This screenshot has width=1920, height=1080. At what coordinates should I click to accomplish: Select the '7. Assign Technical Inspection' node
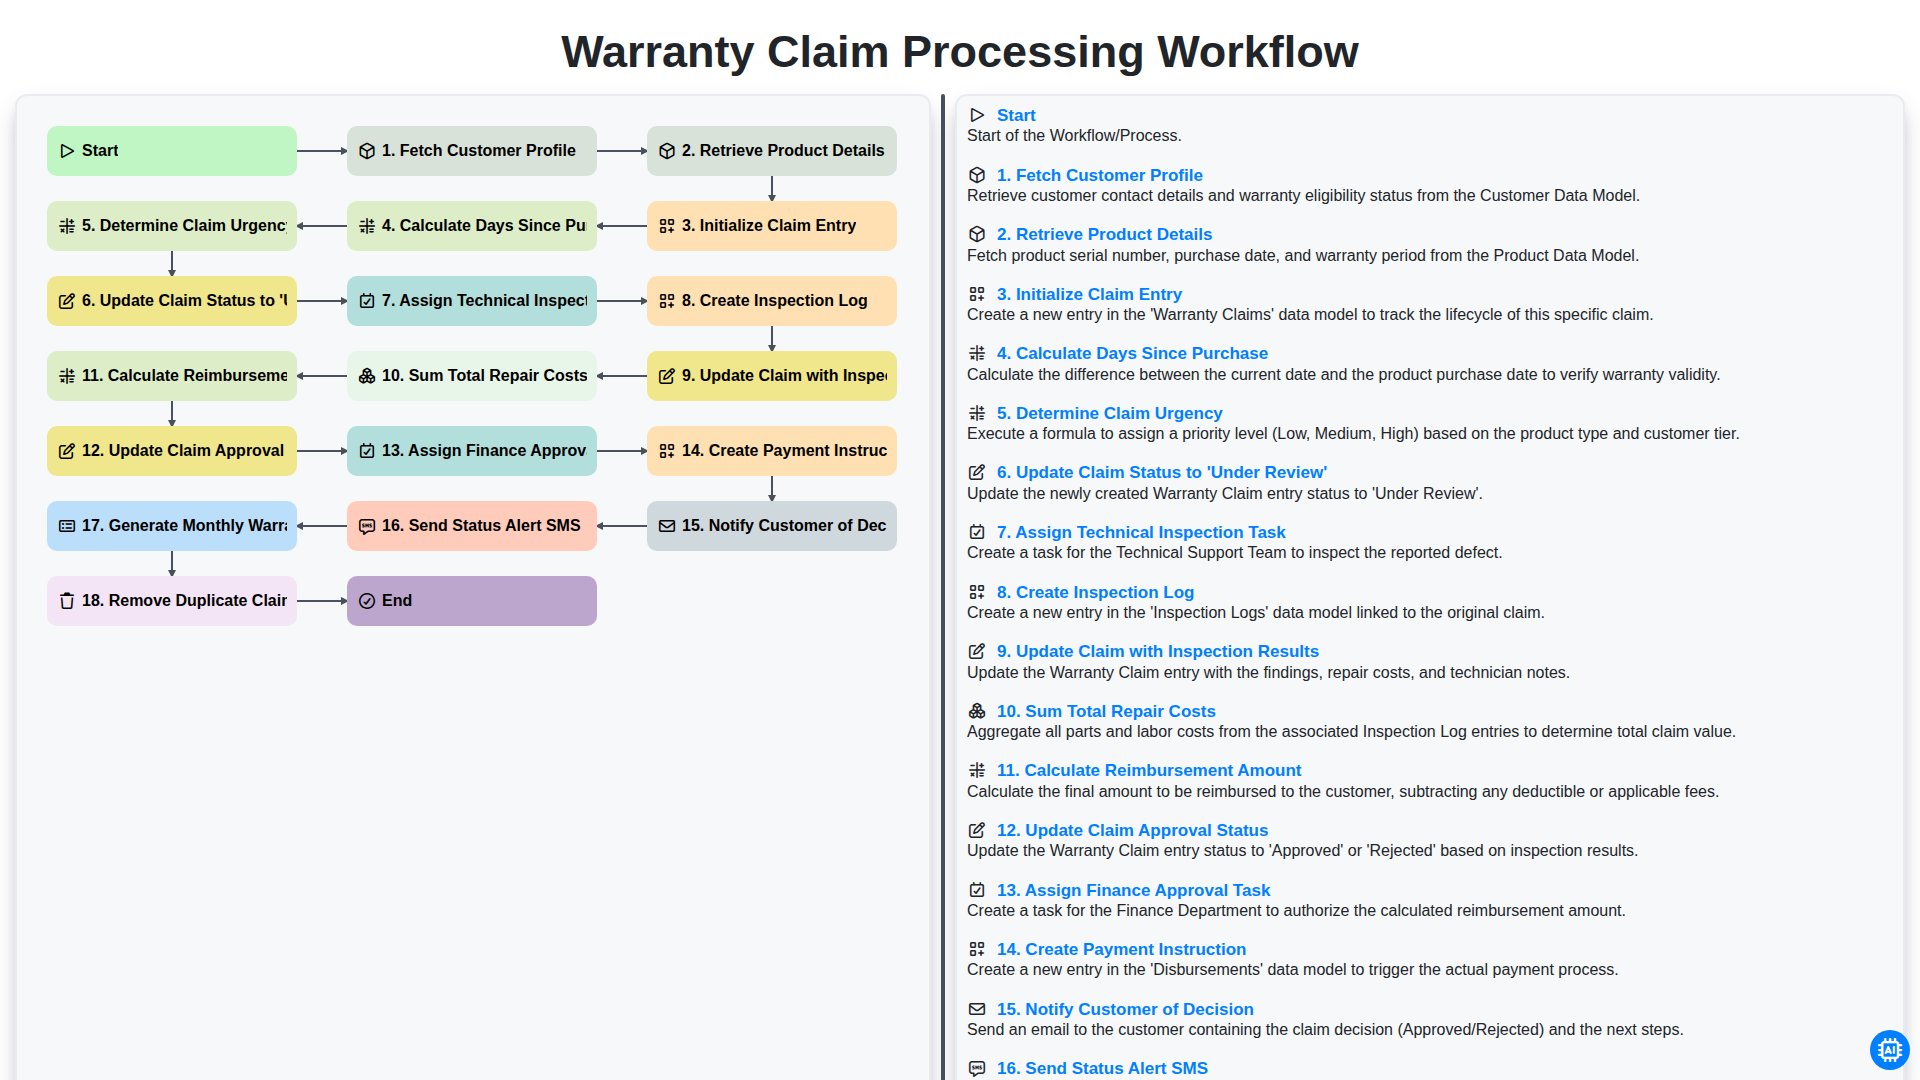click(472, 301)
